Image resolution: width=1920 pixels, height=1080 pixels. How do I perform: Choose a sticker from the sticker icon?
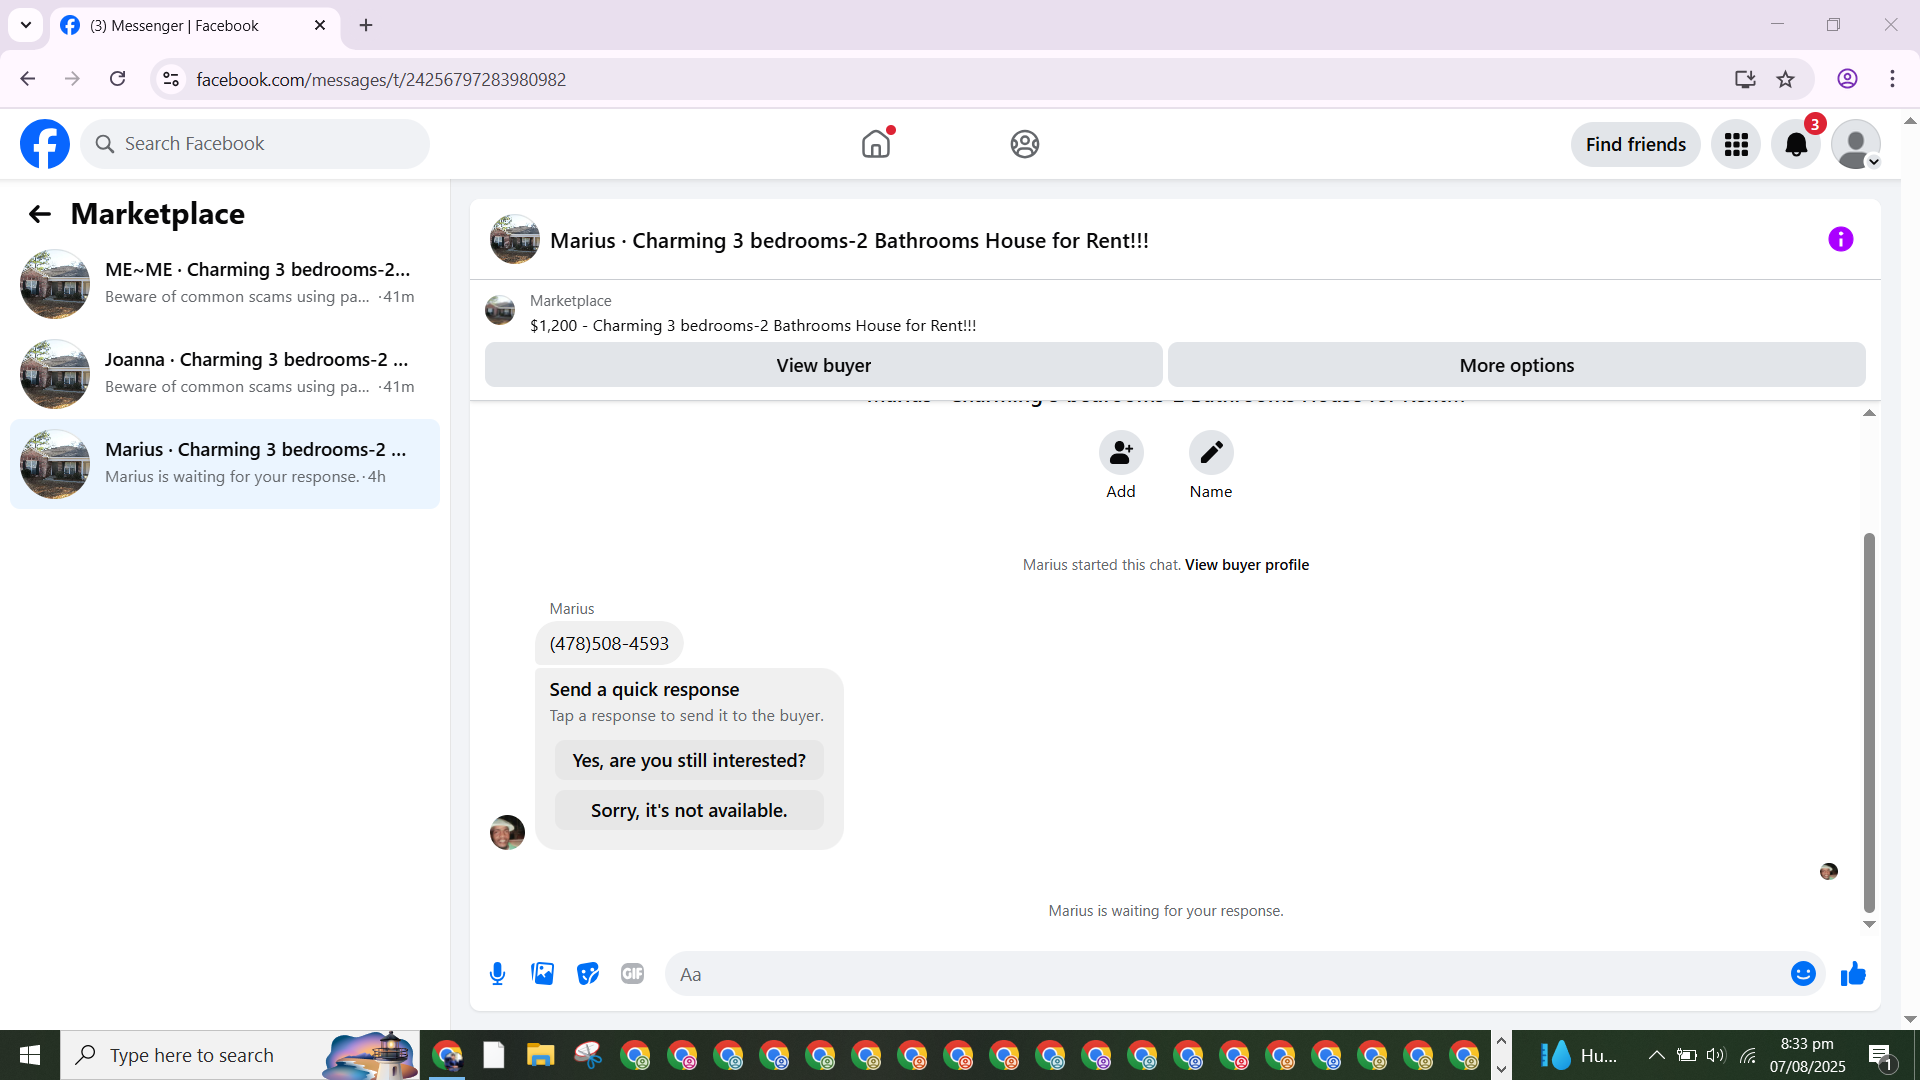(588, 974)
